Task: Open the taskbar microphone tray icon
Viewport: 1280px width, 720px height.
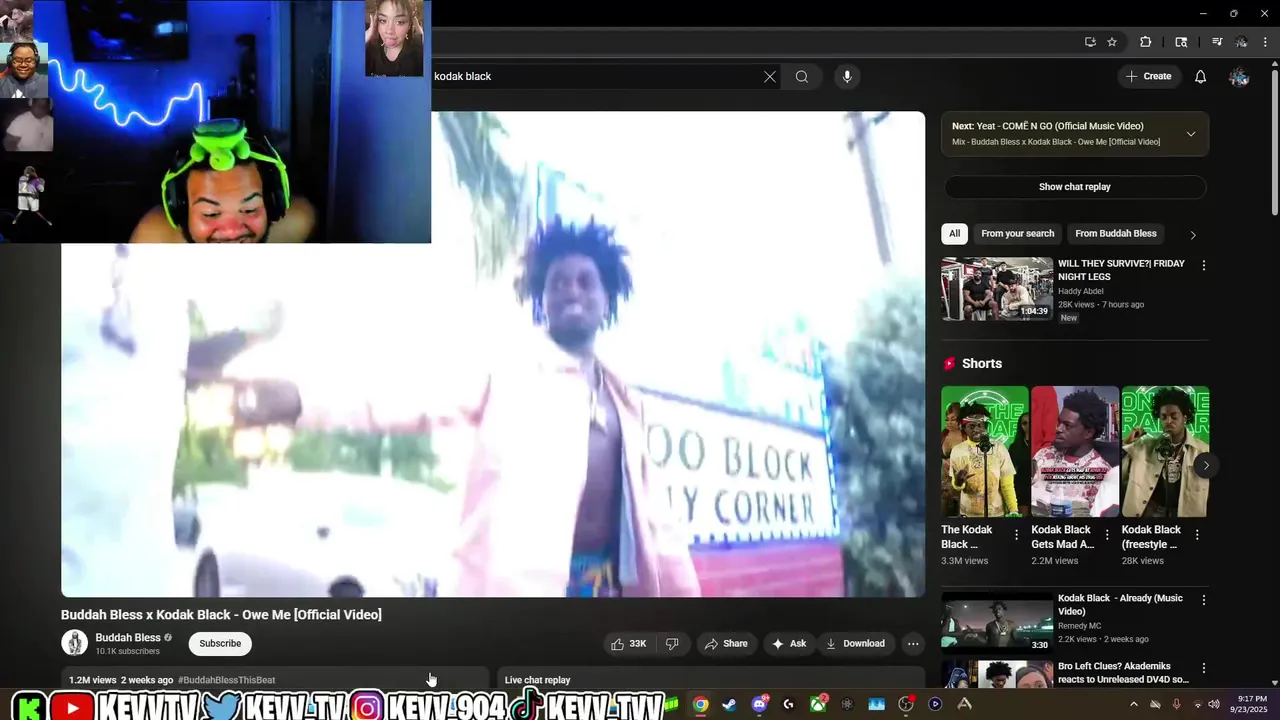Action: click(1176, 704)
